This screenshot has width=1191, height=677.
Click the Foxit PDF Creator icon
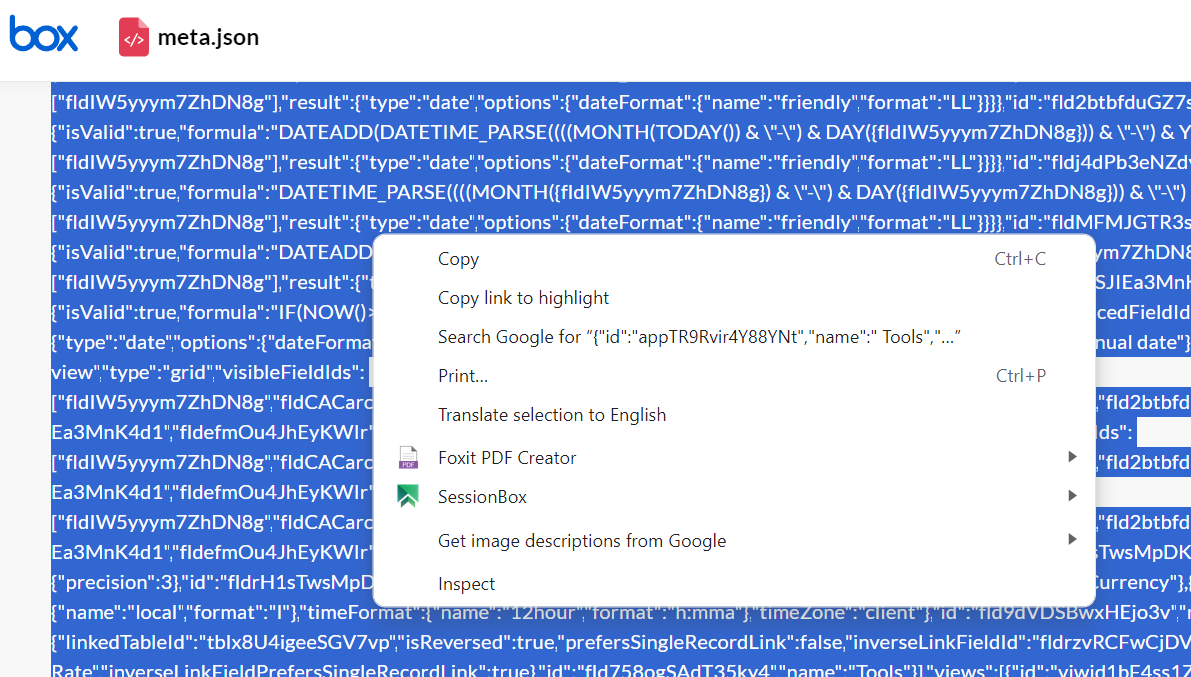click(x=408, y=458)
